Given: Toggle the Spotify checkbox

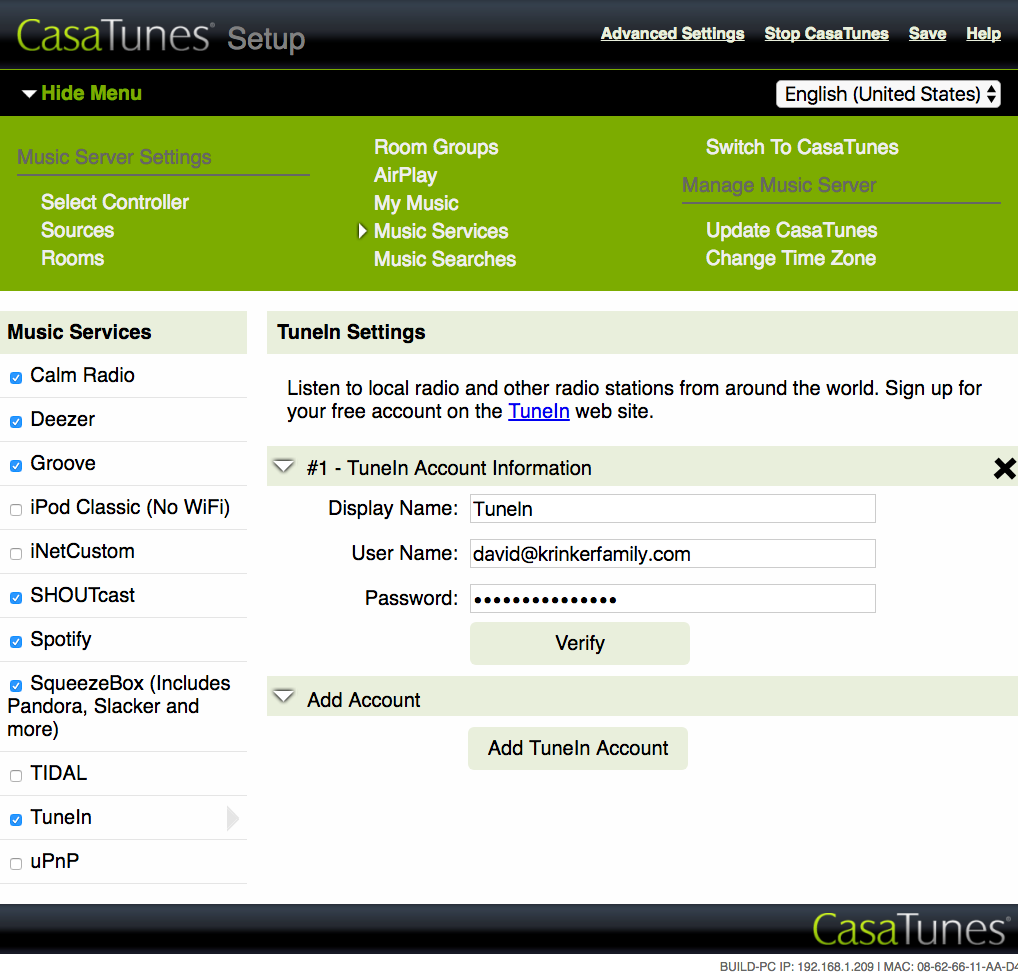Looking at the screenshot, I should click(x=16, y=642).
